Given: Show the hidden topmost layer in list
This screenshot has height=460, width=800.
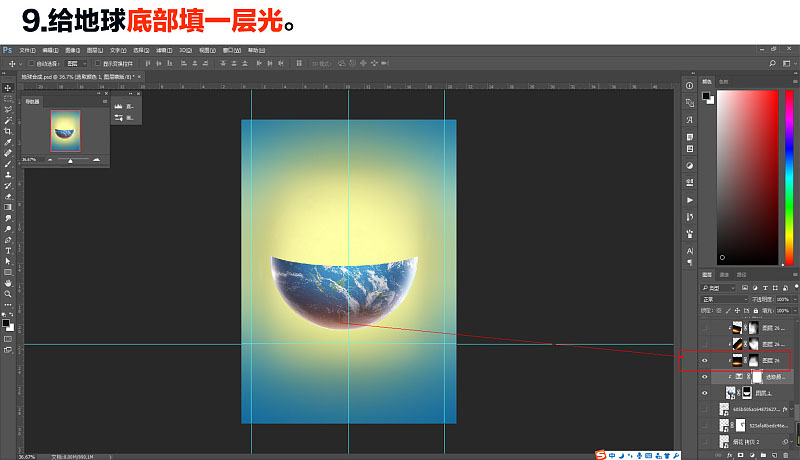Looking at the screenshot, I should 705,328.
